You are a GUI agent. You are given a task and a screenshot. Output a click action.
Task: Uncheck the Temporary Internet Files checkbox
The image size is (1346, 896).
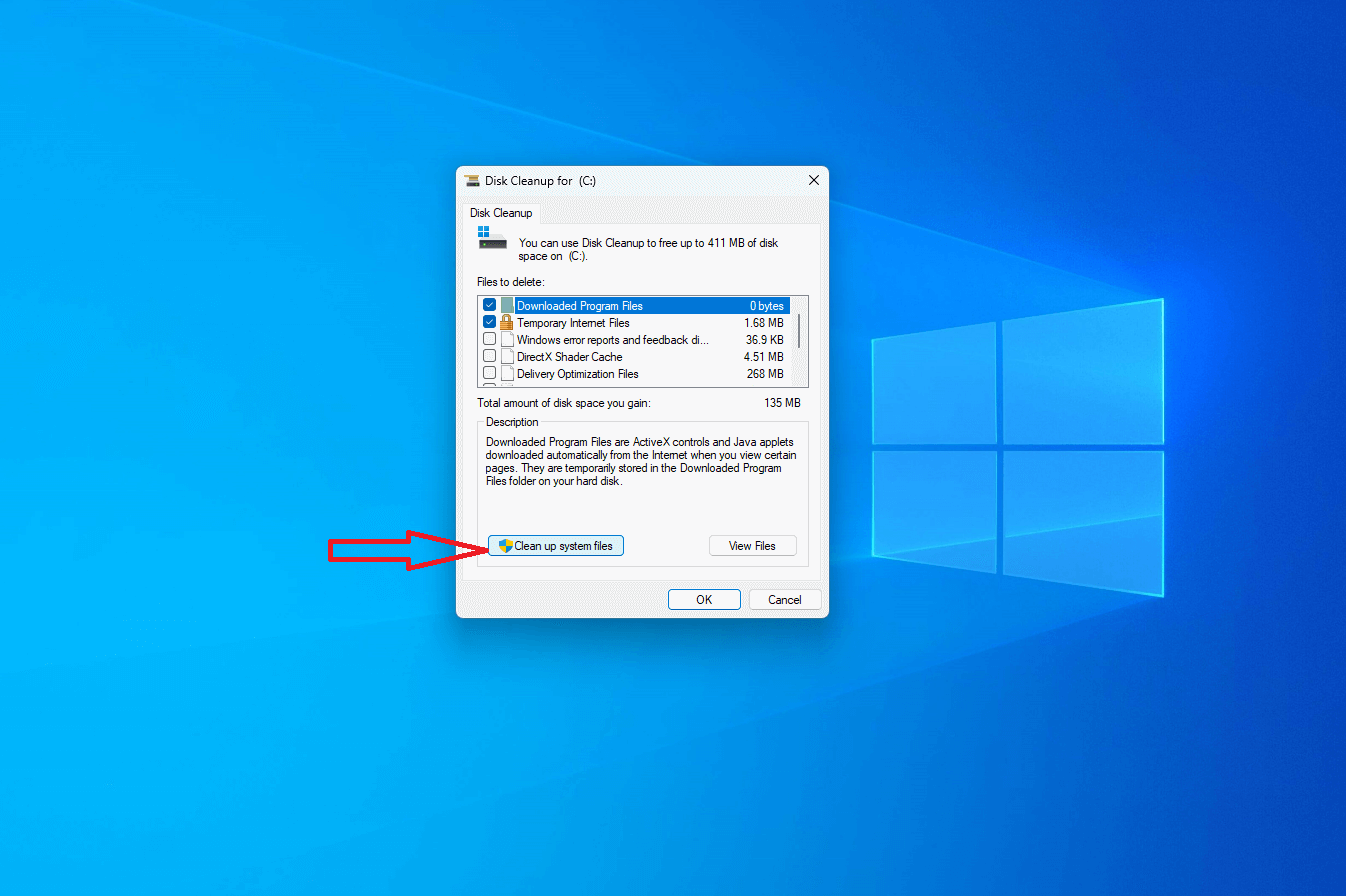point(489,322)
